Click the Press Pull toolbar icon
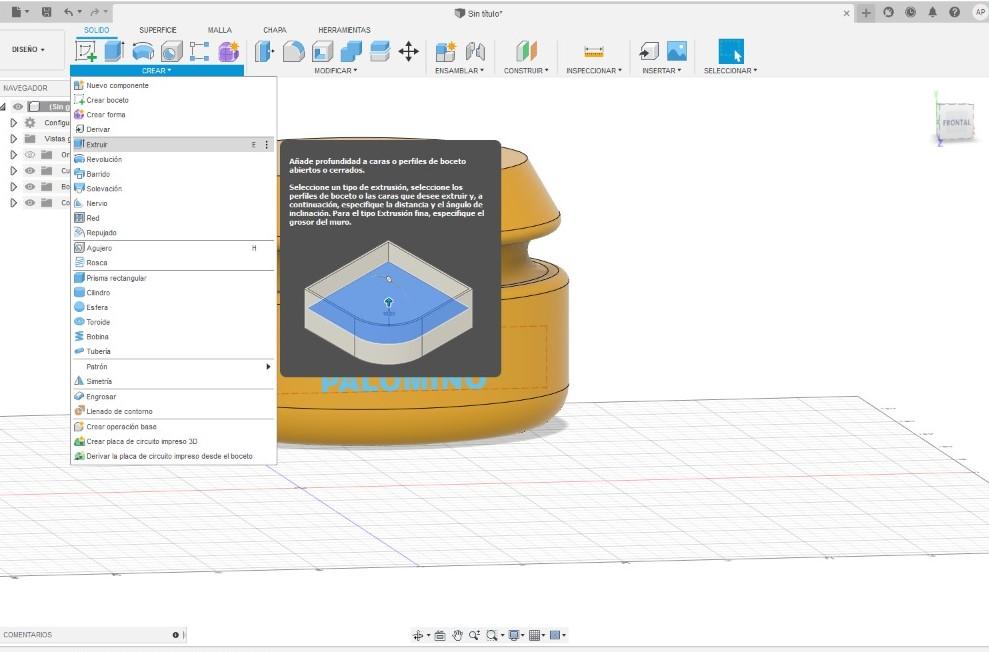 (x=265, y=51)
